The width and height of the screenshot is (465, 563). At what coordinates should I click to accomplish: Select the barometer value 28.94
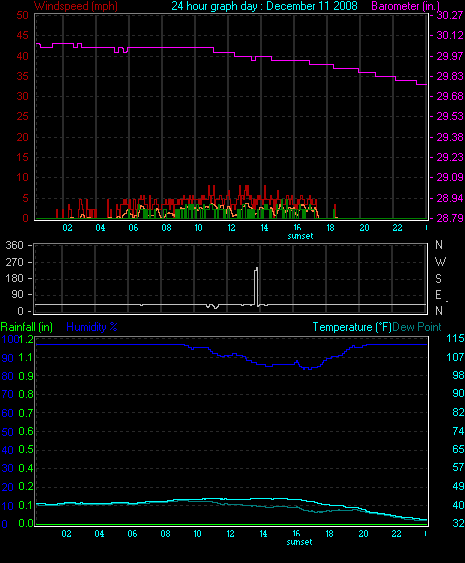click(449, 198)
